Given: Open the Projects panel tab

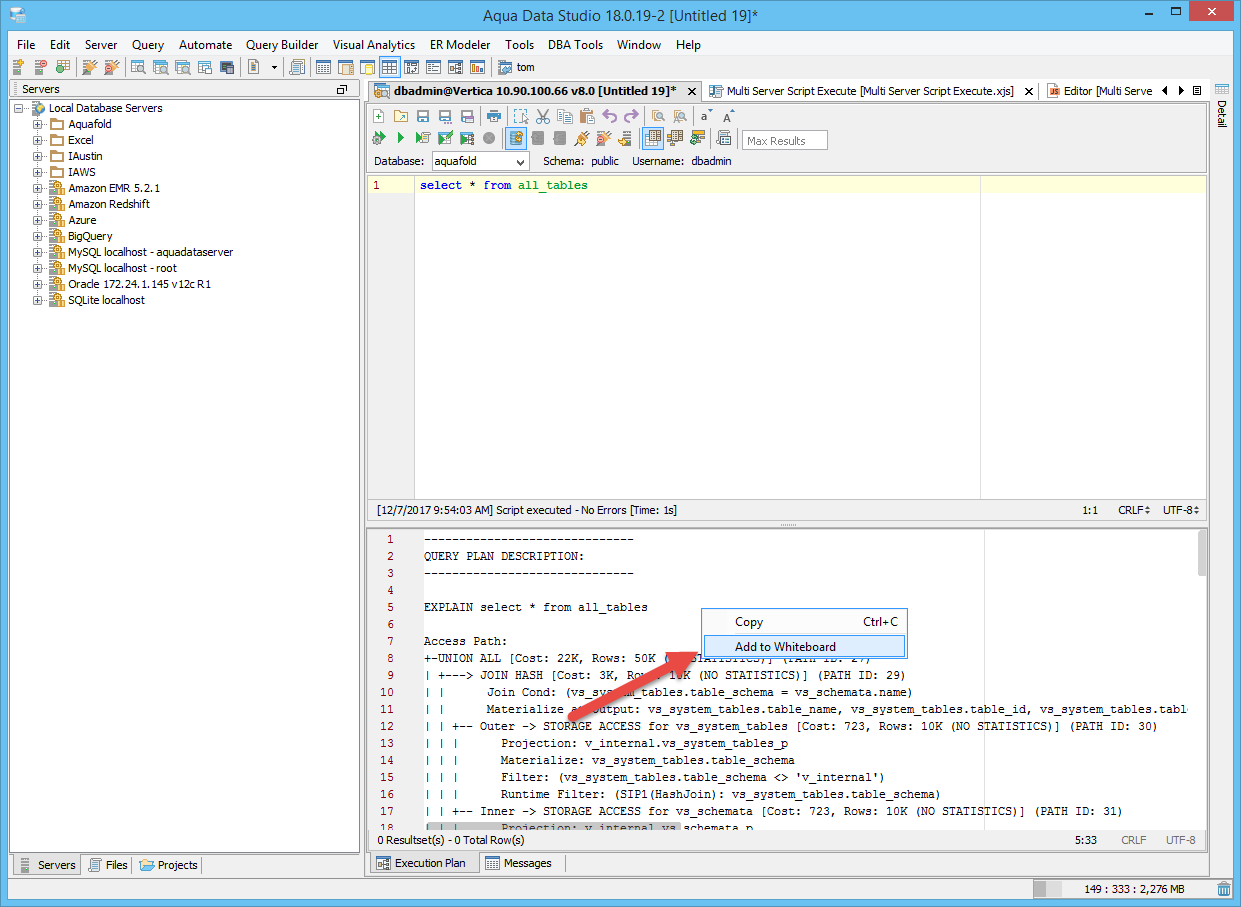Looking at the screenshot, I should [169, 865].
